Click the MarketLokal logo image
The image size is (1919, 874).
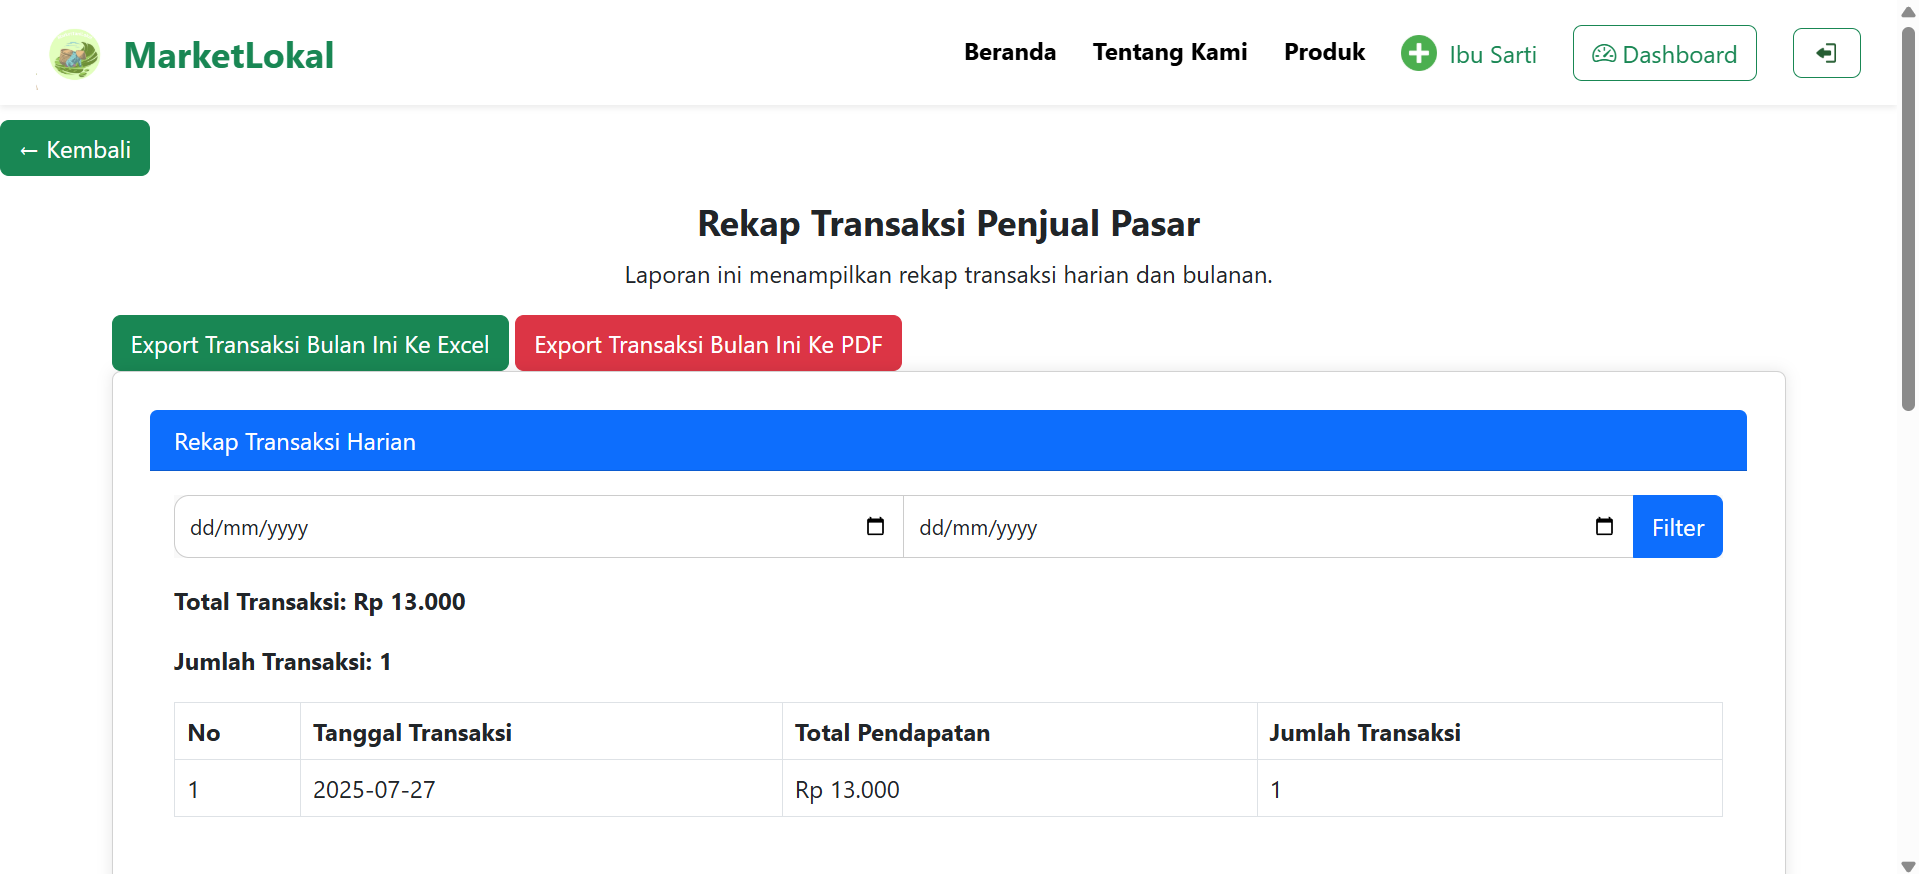tap(75, 54)
